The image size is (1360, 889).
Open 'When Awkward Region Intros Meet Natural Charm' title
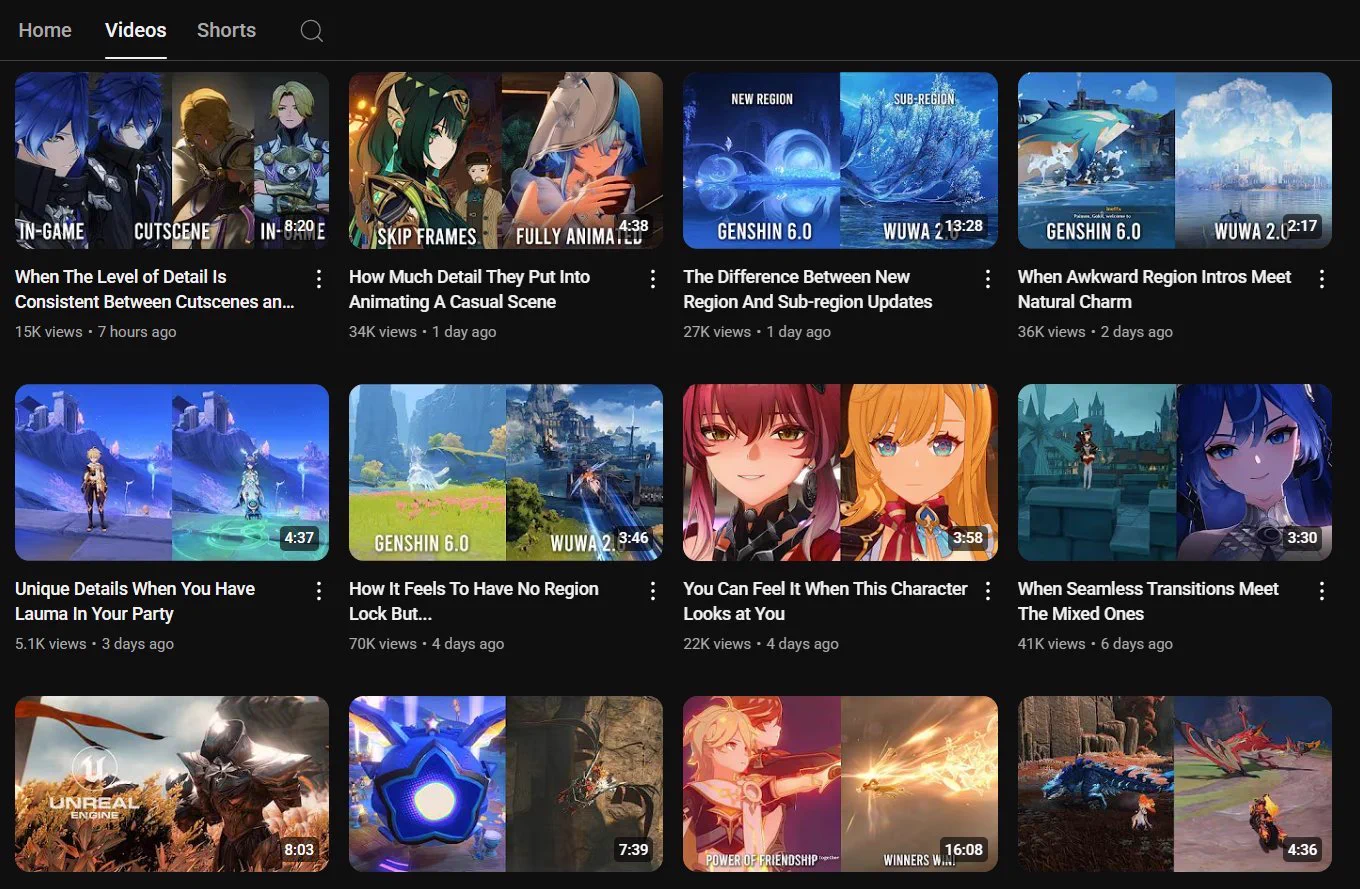pos(1155,289)
